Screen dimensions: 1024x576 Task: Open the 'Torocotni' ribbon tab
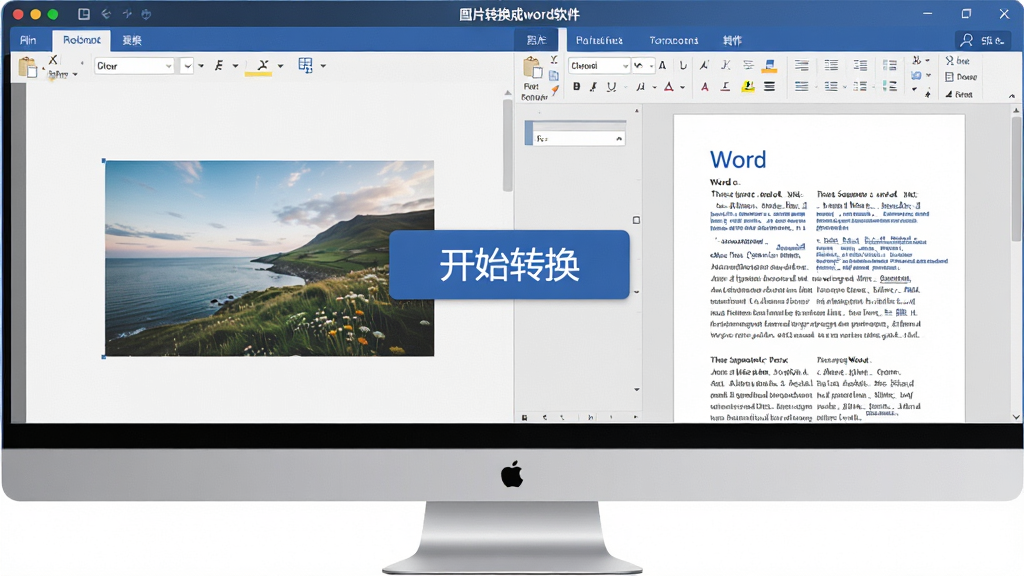[673, 40]
